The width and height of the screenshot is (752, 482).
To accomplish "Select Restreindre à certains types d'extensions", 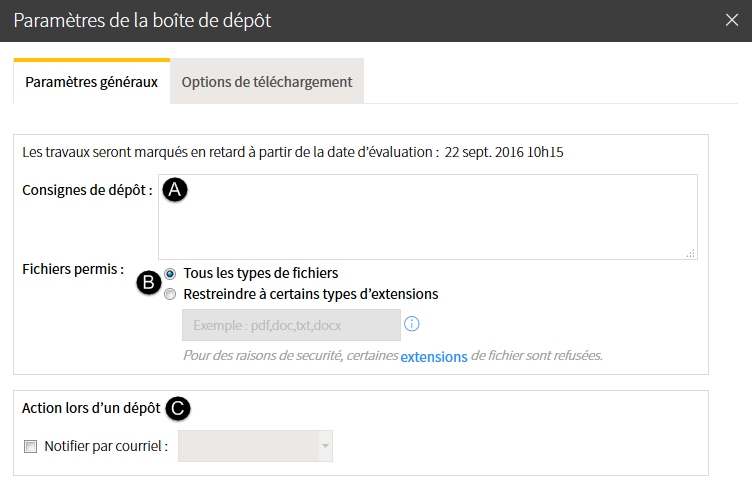I will pos(170,294).
